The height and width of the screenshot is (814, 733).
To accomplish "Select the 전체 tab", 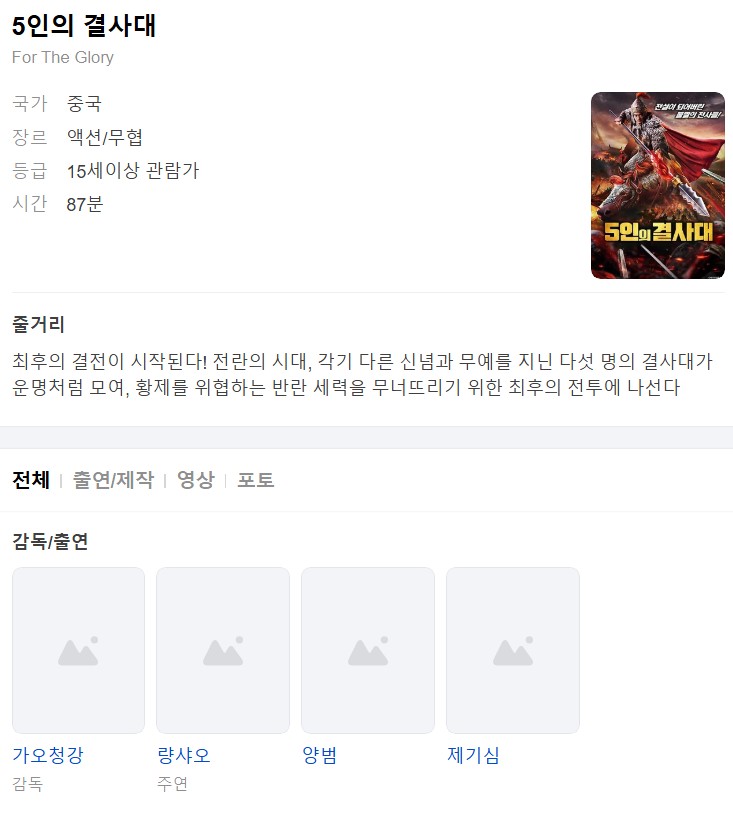I will (31, 480).
